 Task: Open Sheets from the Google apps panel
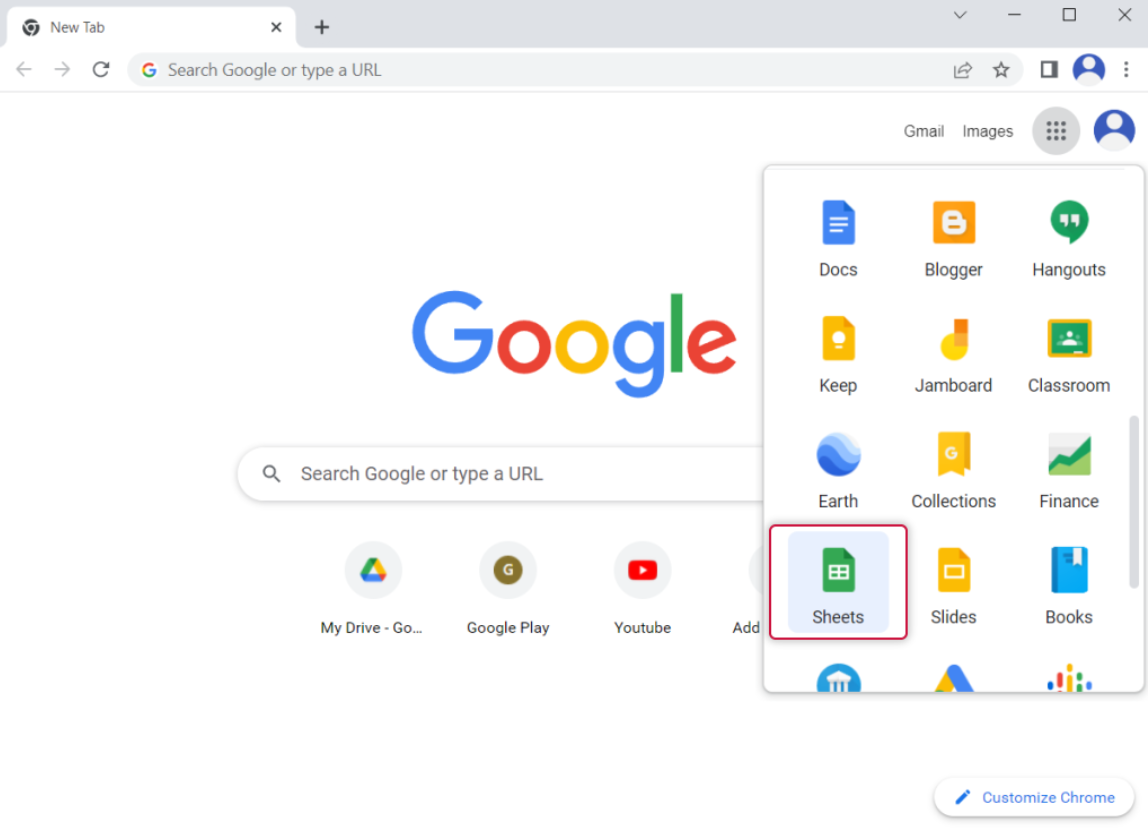(x=838, y=582)
